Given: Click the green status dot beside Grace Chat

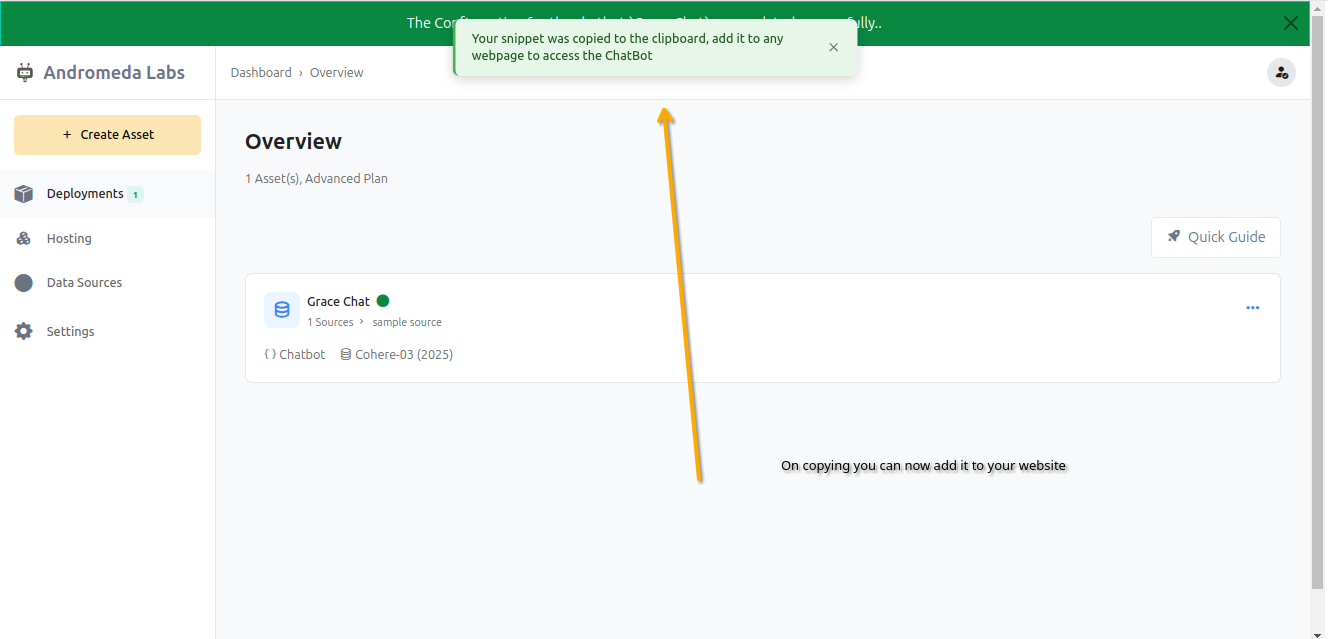Looking at the screenshot, I should pos(383,301).
